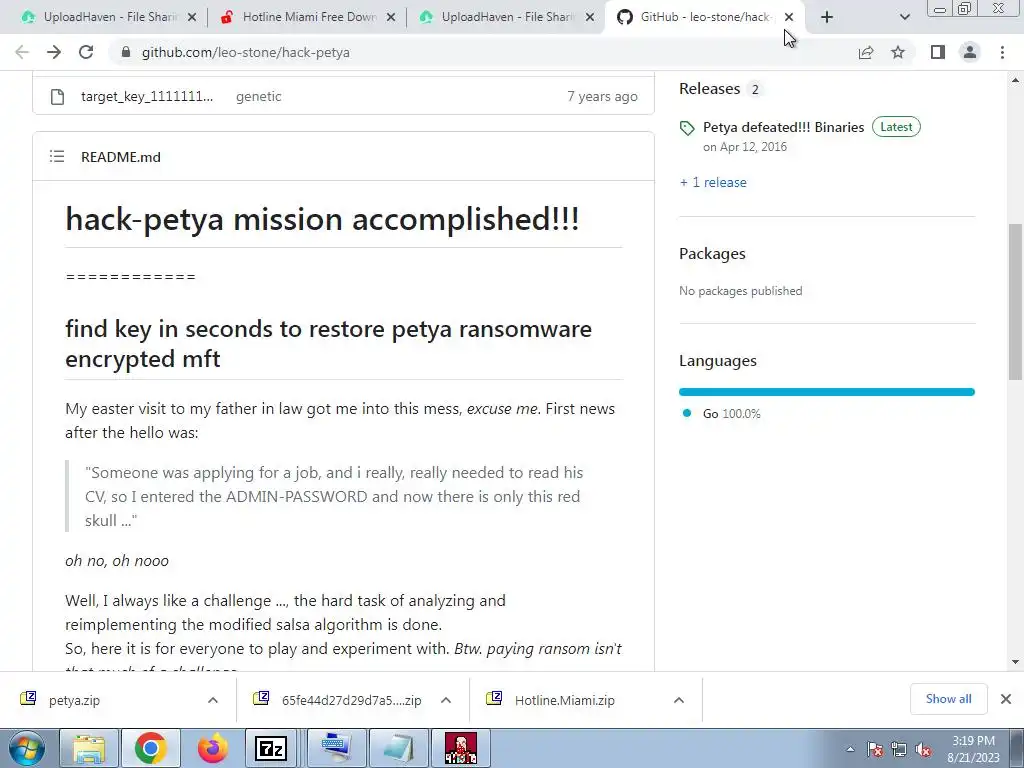Click the release tag icon
Viewport: 1024px width, 768px height.
point(687,128)
